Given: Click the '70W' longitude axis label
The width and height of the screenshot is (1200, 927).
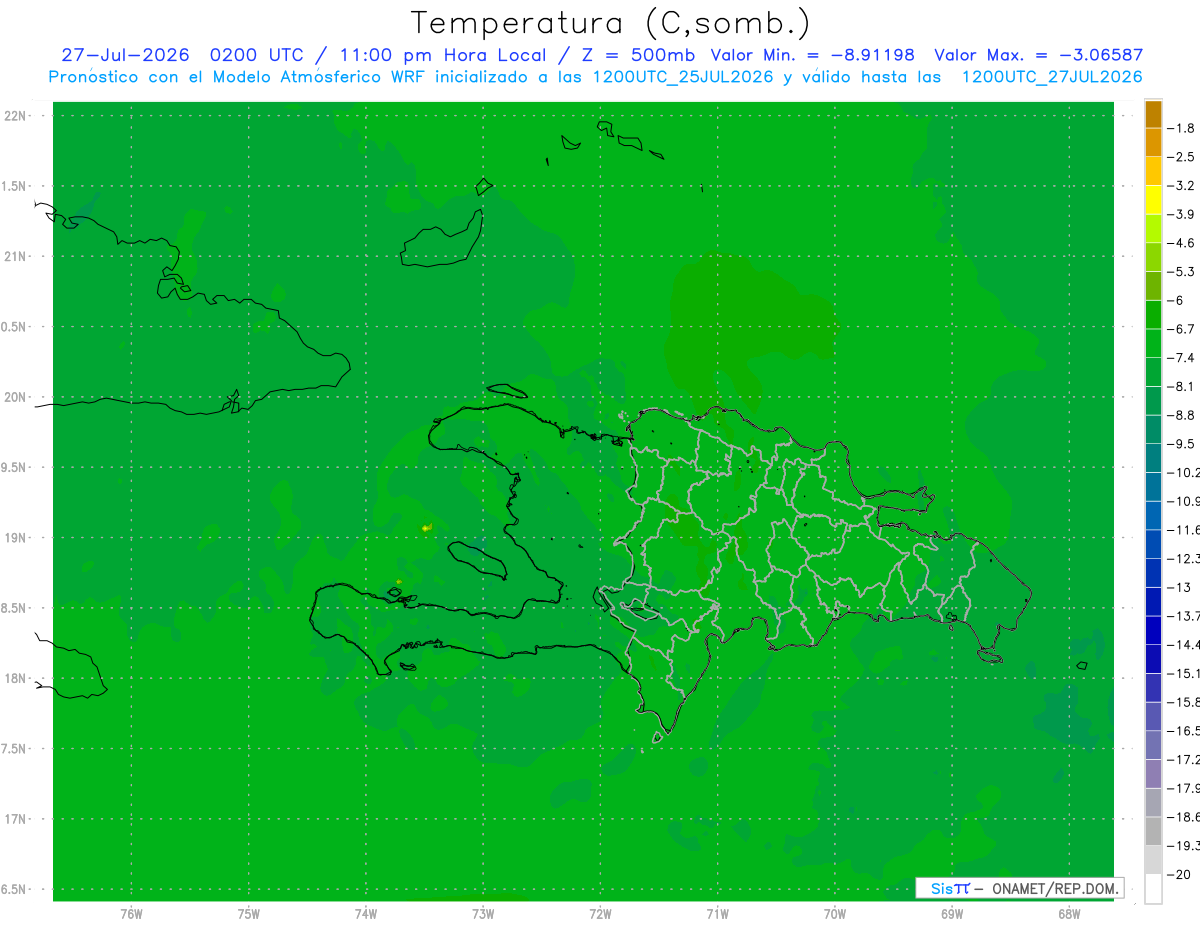Looking at the screenshot, I should (x=835, y=913).
